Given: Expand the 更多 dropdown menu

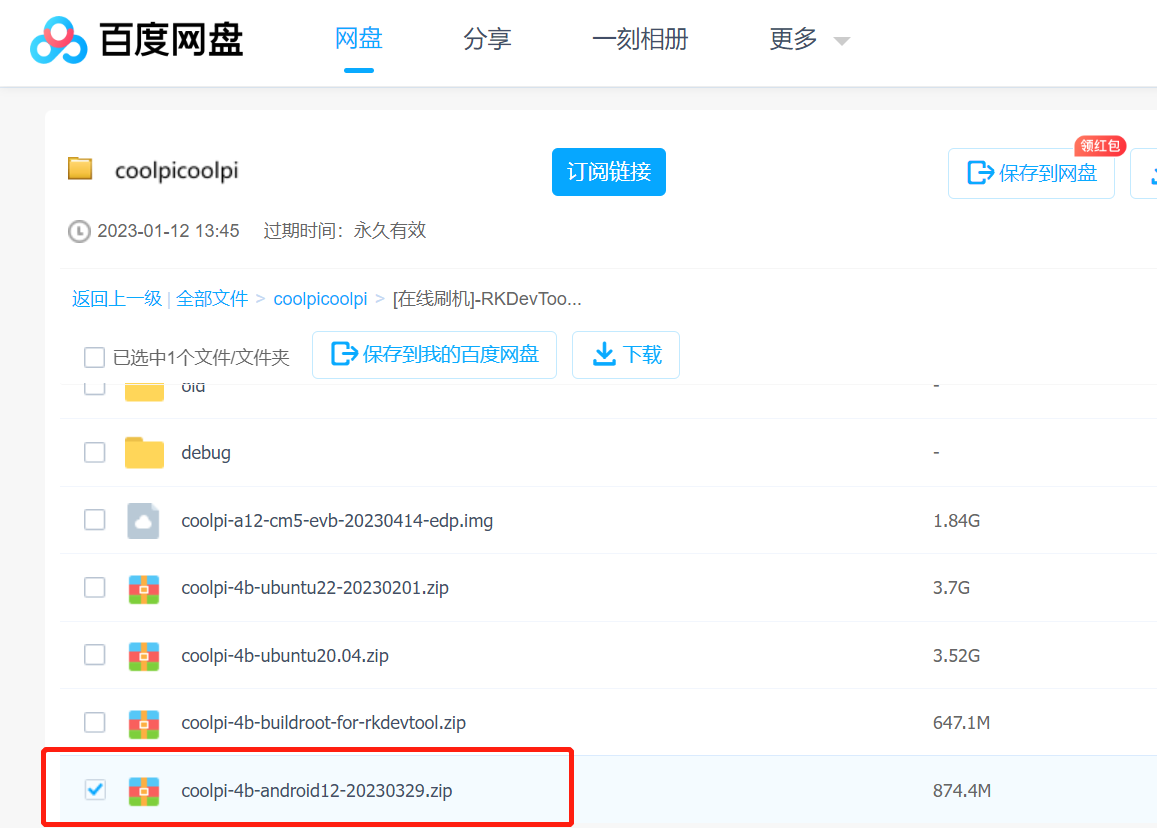Looking at the screenshot, I should tap(809, 39).
